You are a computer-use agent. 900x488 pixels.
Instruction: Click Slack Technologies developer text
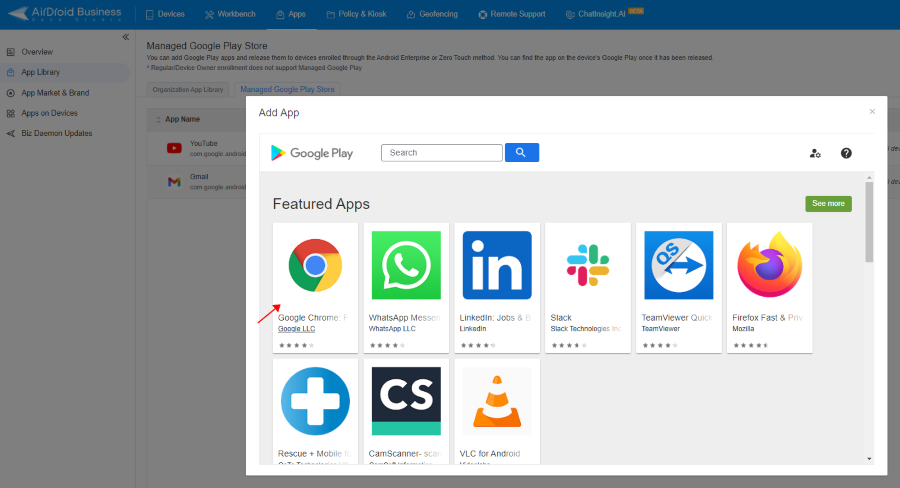(x=585, y=329)
